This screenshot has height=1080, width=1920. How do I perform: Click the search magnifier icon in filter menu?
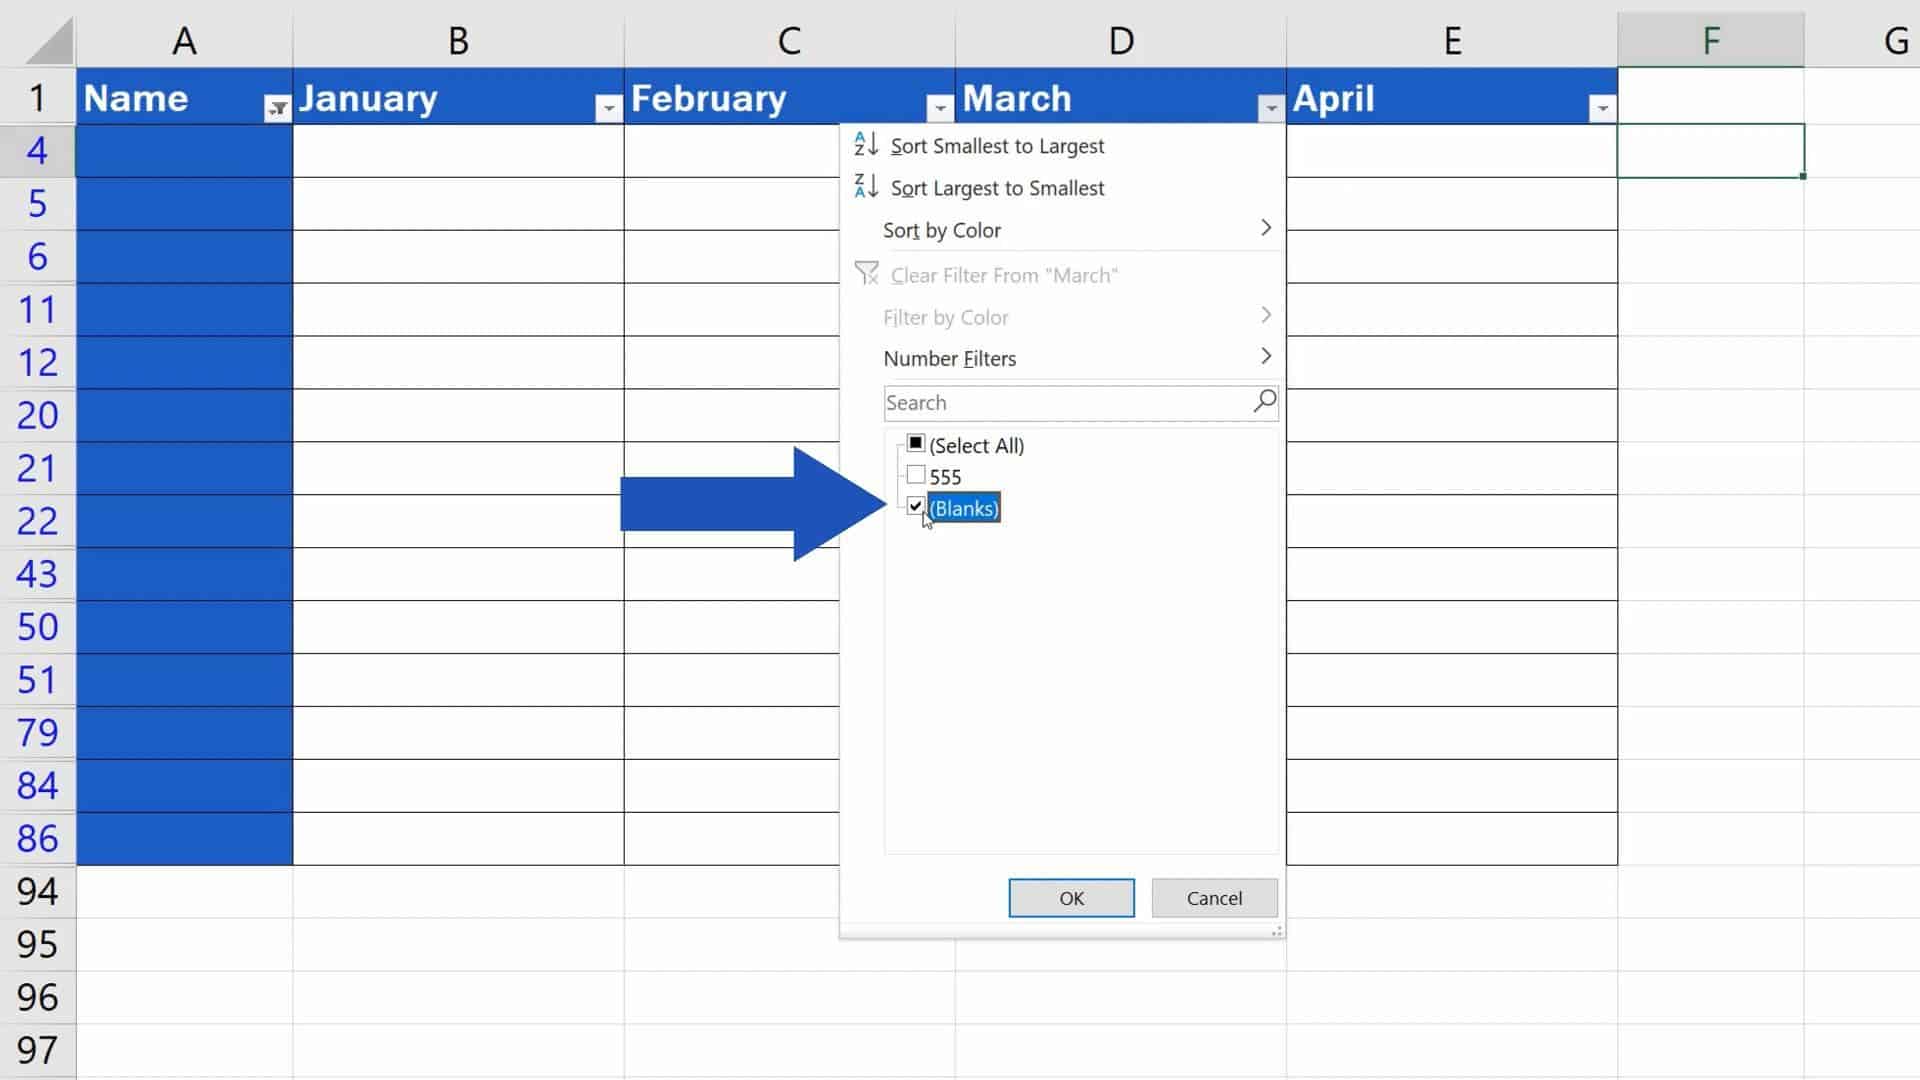(1263, 402)
